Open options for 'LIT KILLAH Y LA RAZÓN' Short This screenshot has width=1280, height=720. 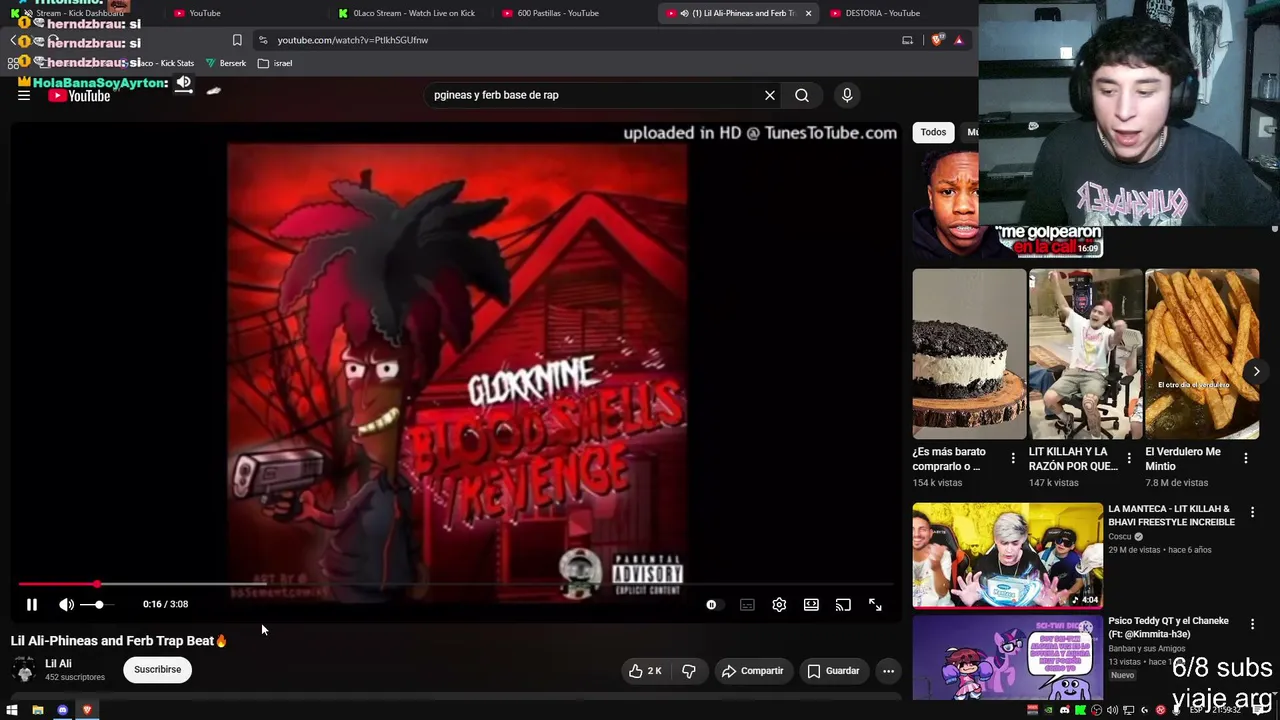[x=1129, y=458]
